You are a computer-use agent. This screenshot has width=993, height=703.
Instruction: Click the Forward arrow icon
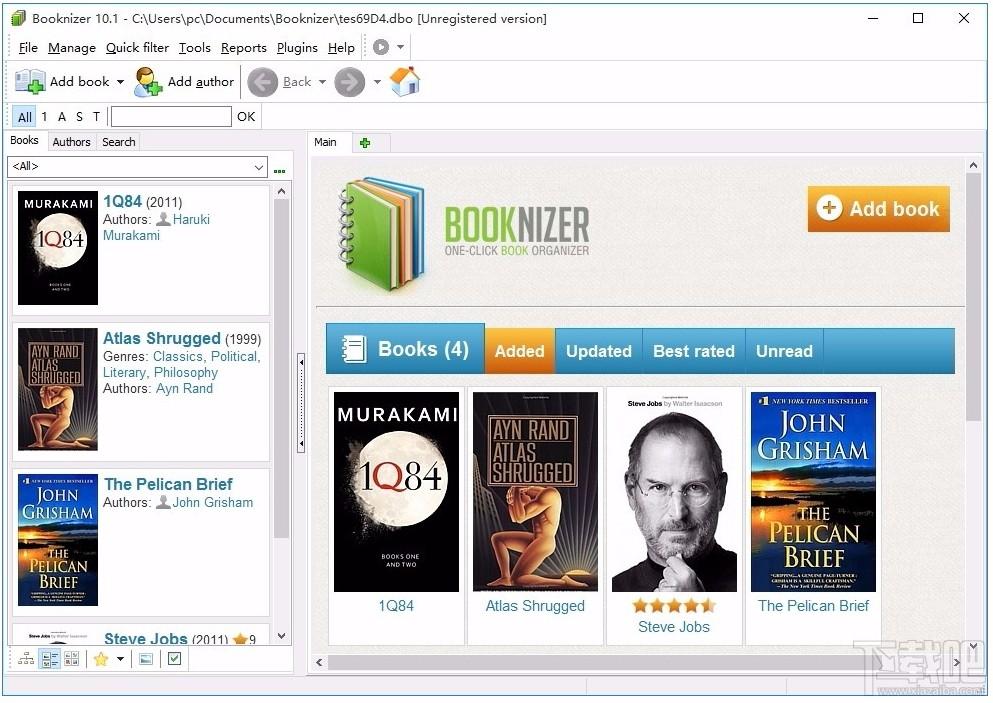350,82
